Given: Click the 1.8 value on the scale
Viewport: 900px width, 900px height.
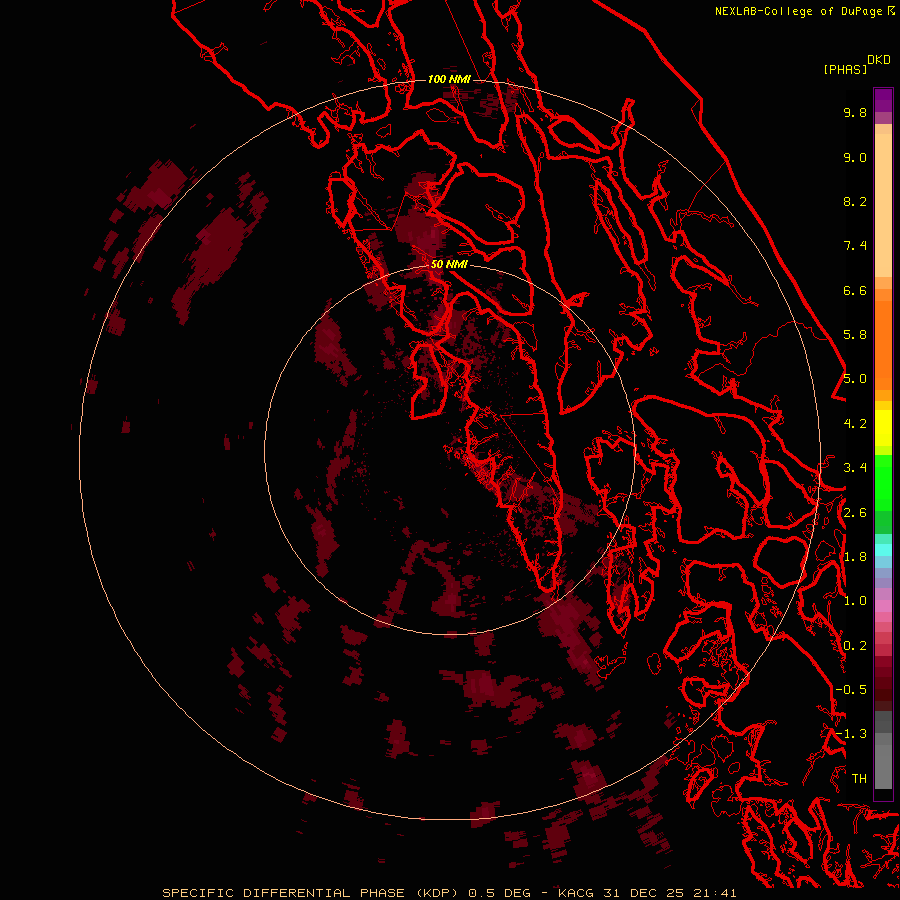Looking at the screenshot, I should [x=855, y=557].
